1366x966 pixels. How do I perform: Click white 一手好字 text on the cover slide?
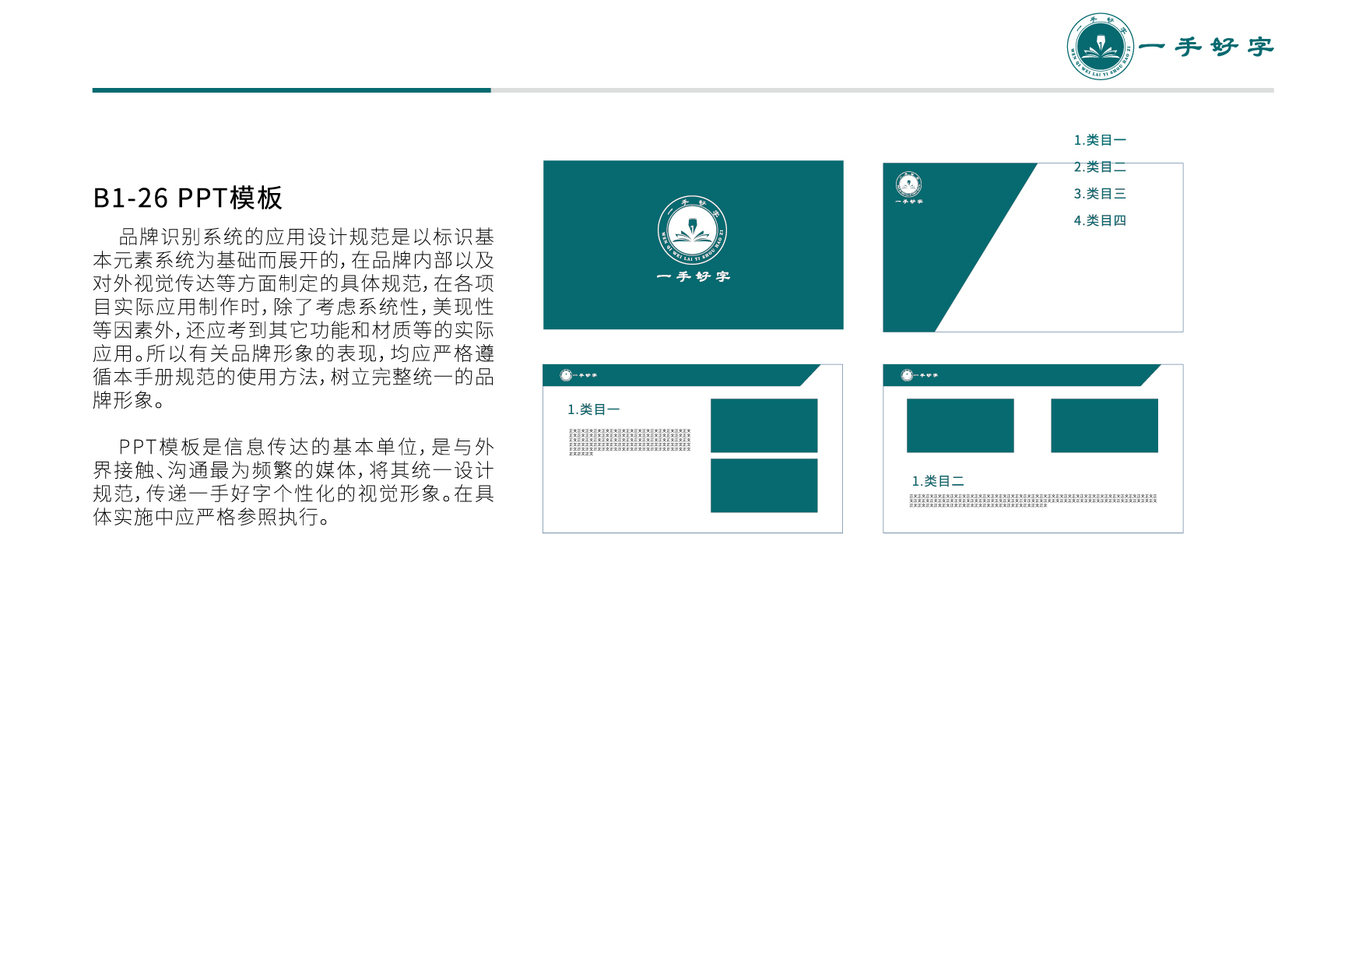(x=693, y=276)
